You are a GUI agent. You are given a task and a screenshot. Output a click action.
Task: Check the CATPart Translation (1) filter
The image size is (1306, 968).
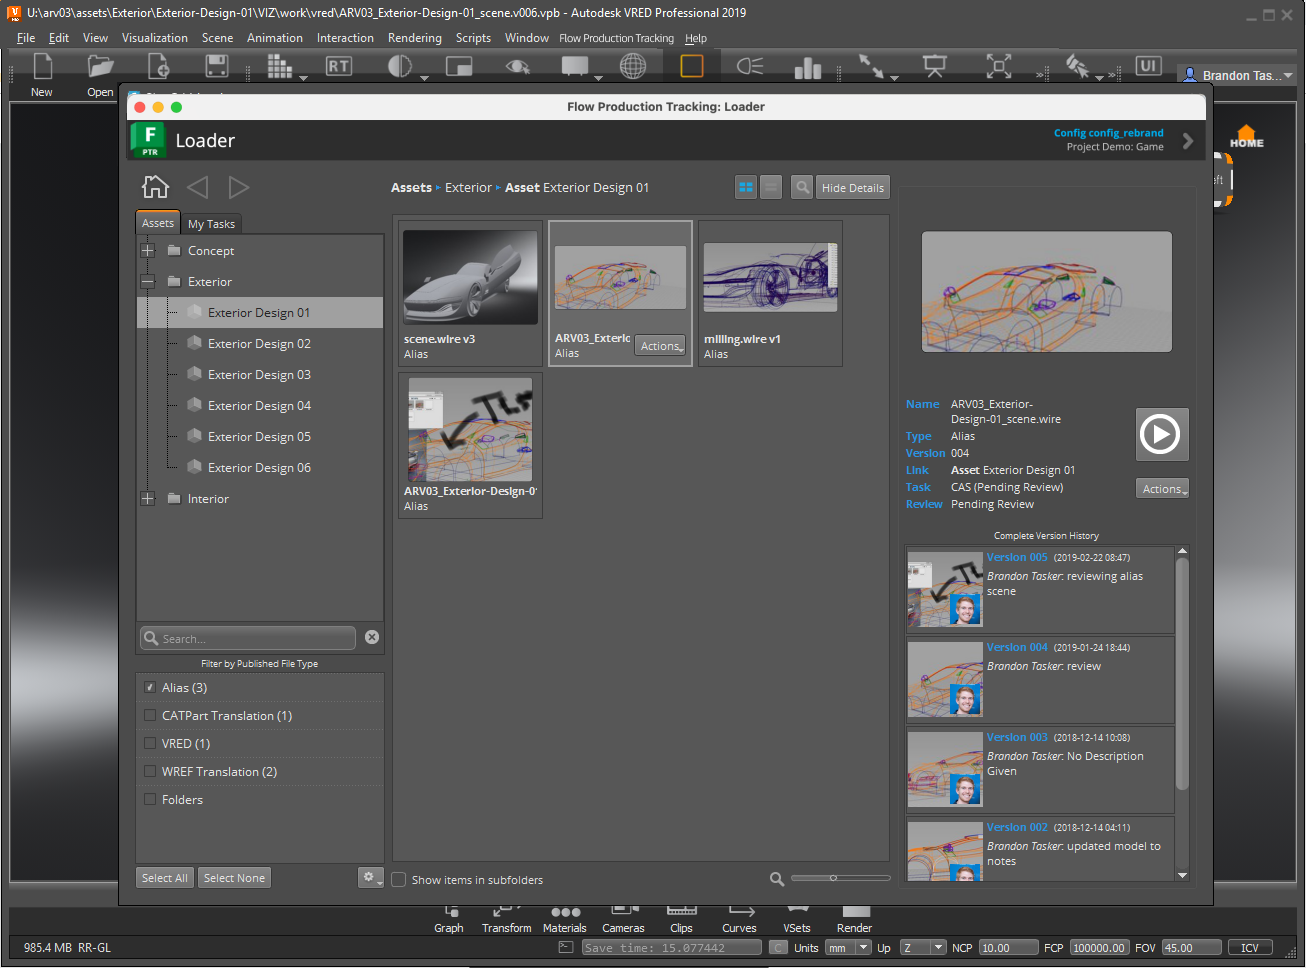click(x=150, y=715)
